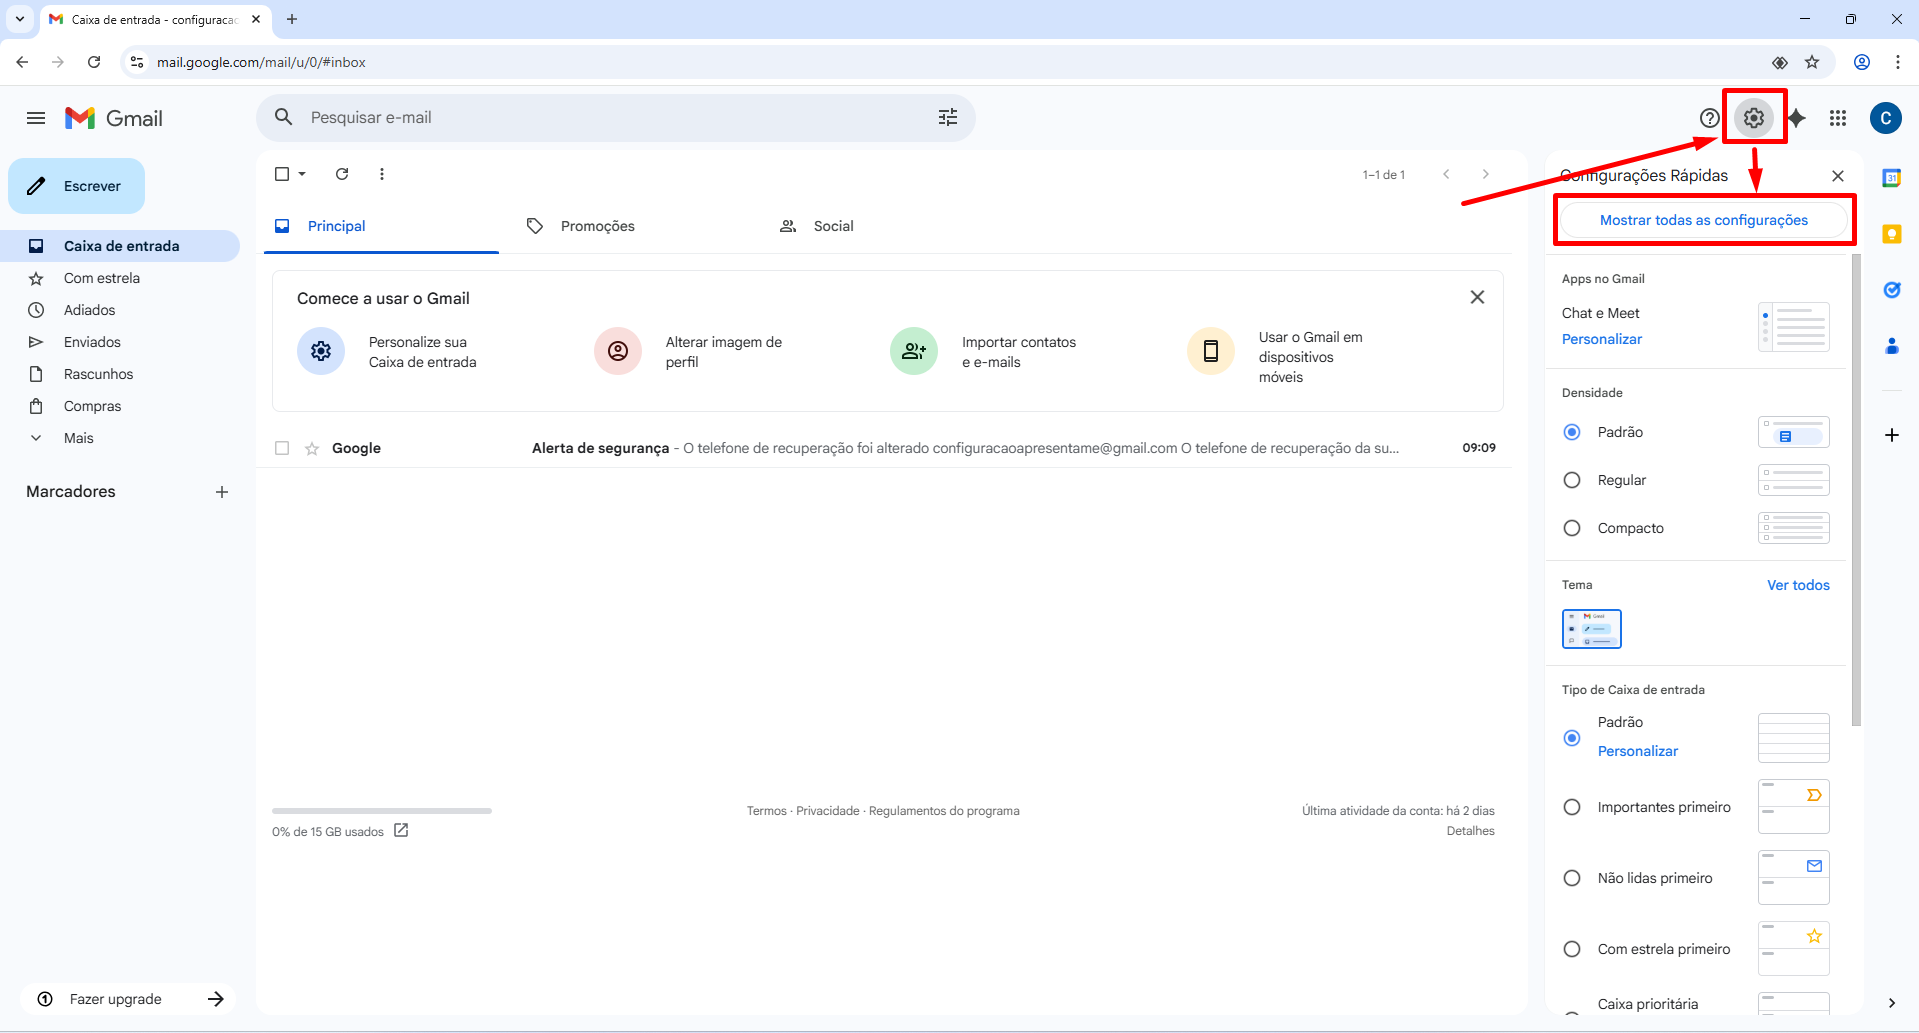Screen dimensions: 1919x1033
Task: Click the Gemini sparkle icon
Action: 1797,118
